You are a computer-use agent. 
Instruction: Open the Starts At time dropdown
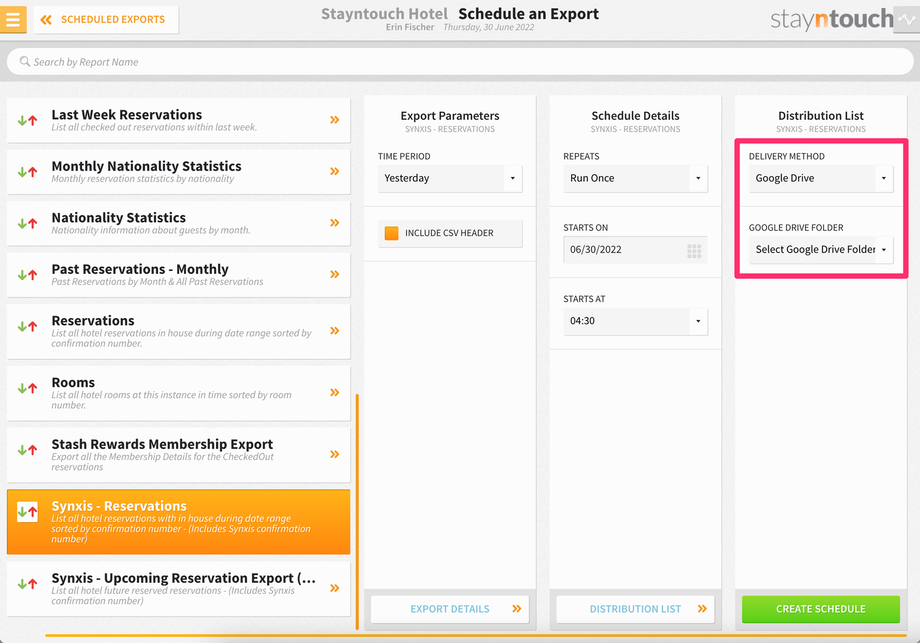coord(635,321)
